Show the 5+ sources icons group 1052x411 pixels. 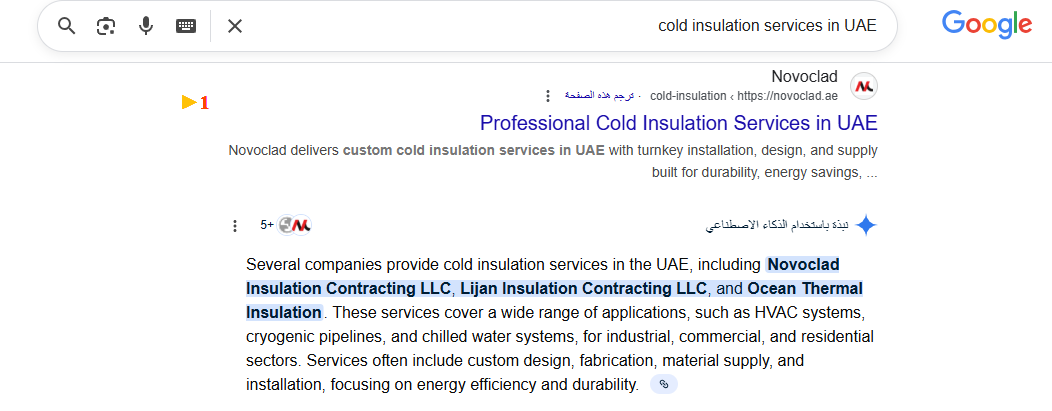[x=286, y=225]
